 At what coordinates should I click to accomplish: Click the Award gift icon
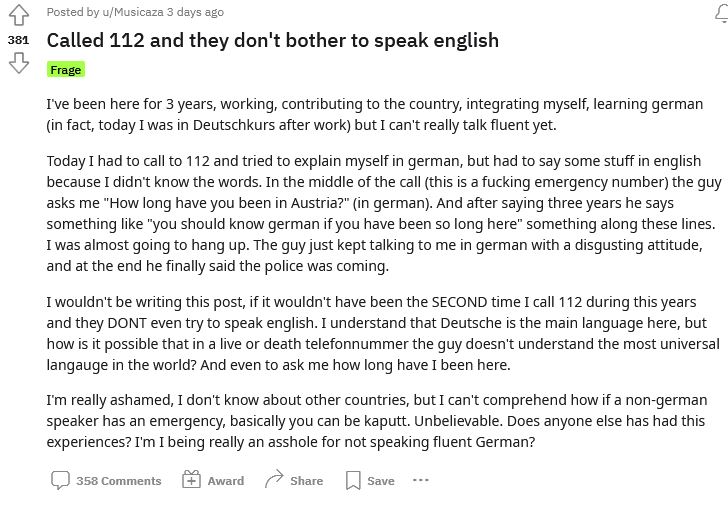[191, 479]
